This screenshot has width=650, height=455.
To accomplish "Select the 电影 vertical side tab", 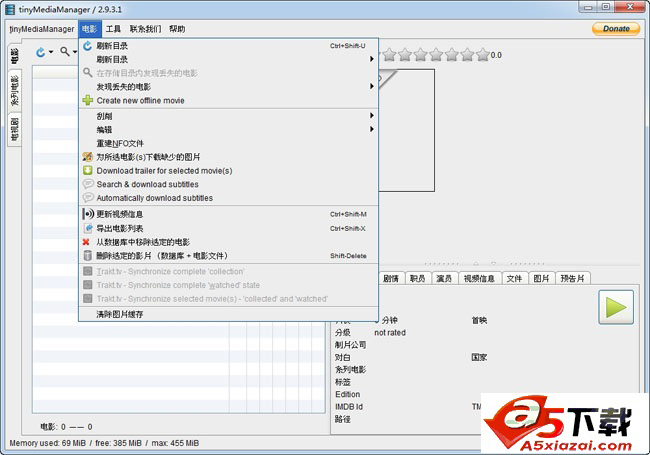I will click(15, 56).
